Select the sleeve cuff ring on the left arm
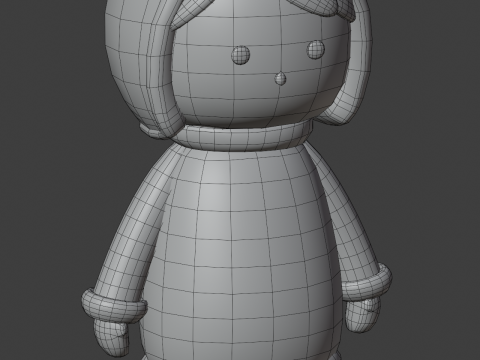Image resolution: width=480 pixels, height=360 pixels. point(114,306)
